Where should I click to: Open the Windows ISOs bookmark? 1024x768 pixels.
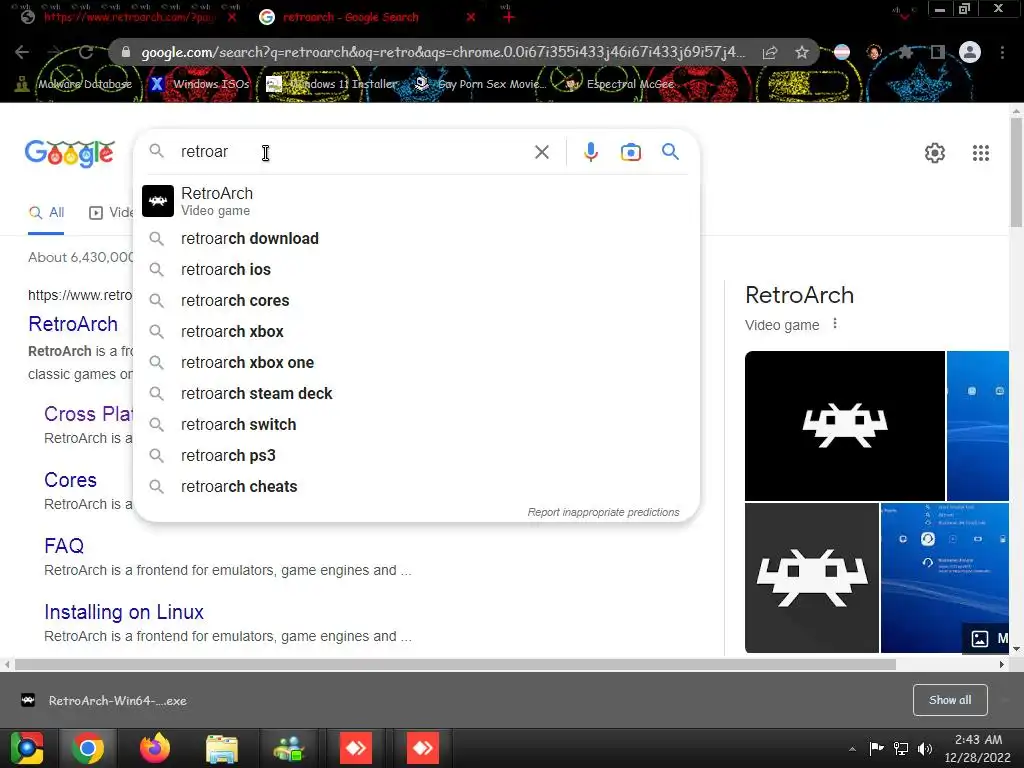click(x=200, y=84)
